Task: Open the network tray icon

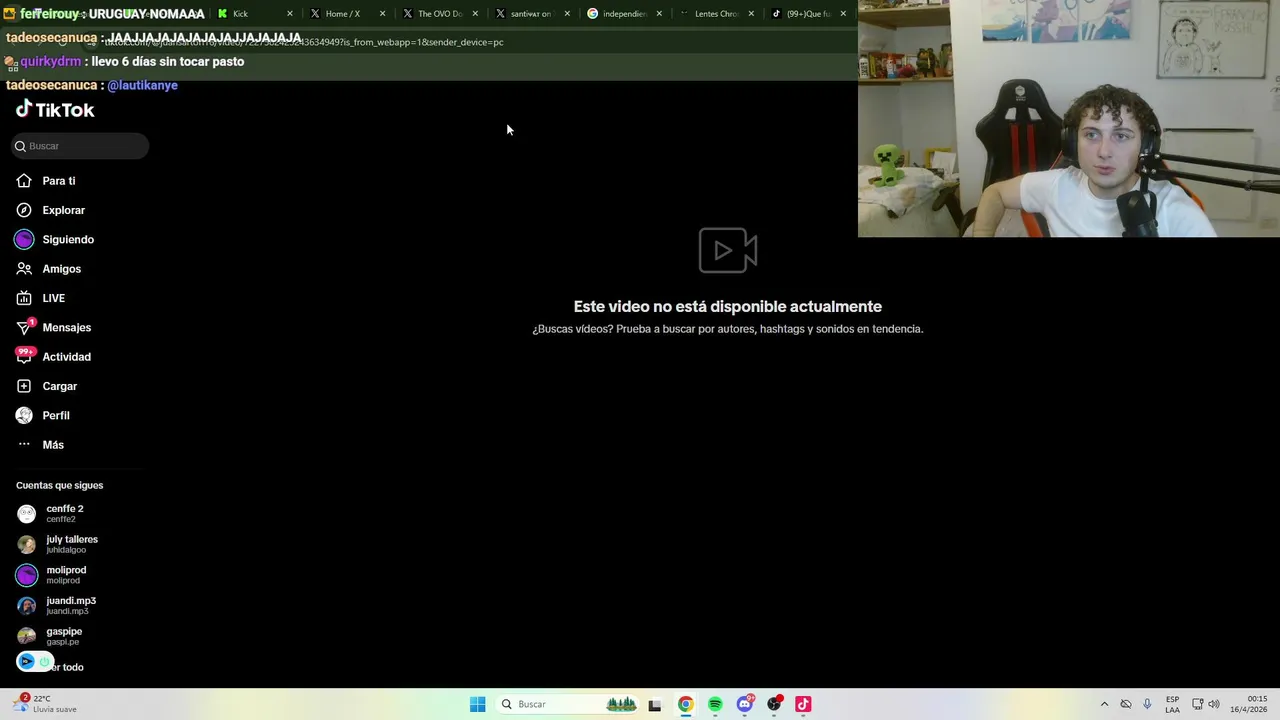Action: [1197, 704]
